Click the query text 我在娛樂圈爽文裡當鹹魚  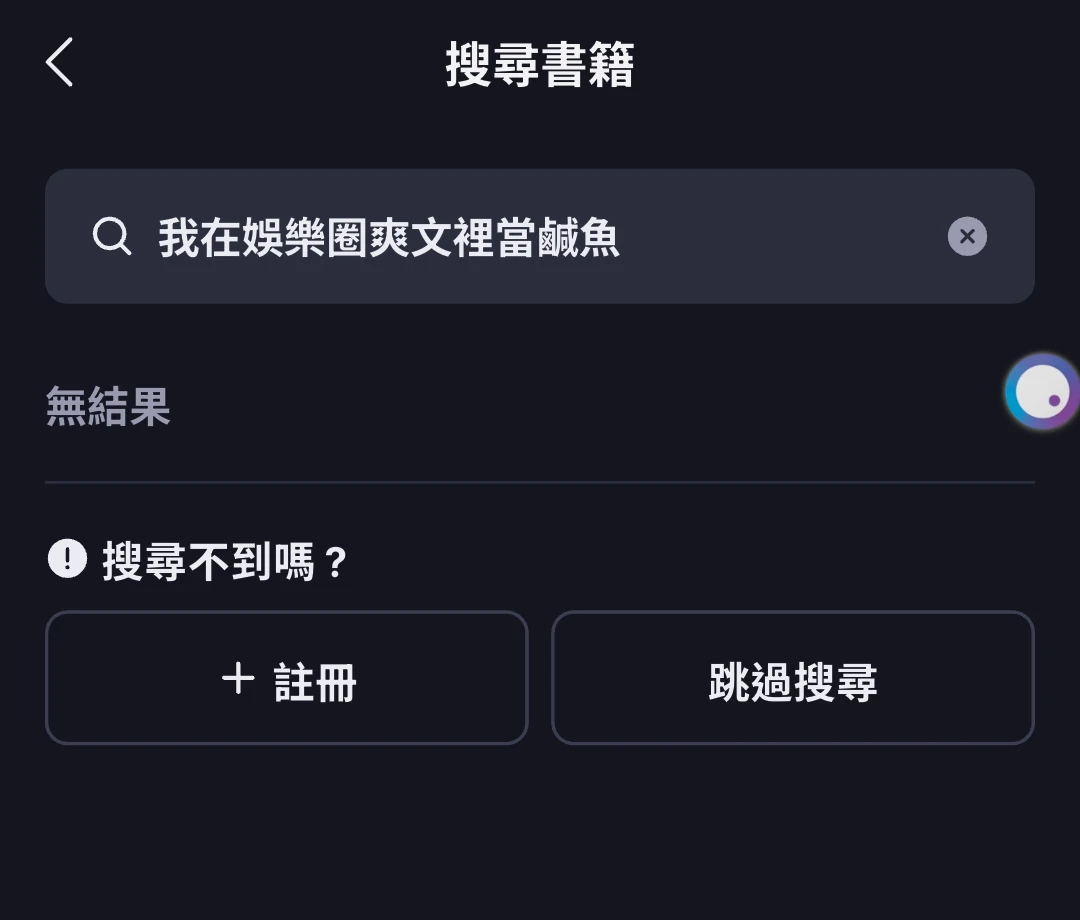(x=388, y=238)
